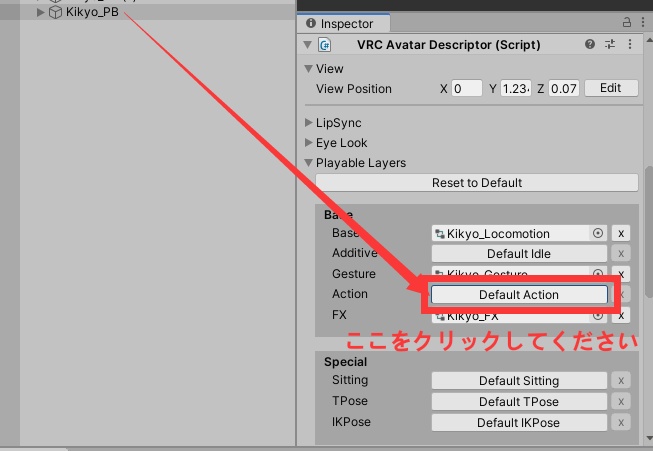
Task: Click the Inspector scroll up arrow
Action: click(x=649, y=40)
